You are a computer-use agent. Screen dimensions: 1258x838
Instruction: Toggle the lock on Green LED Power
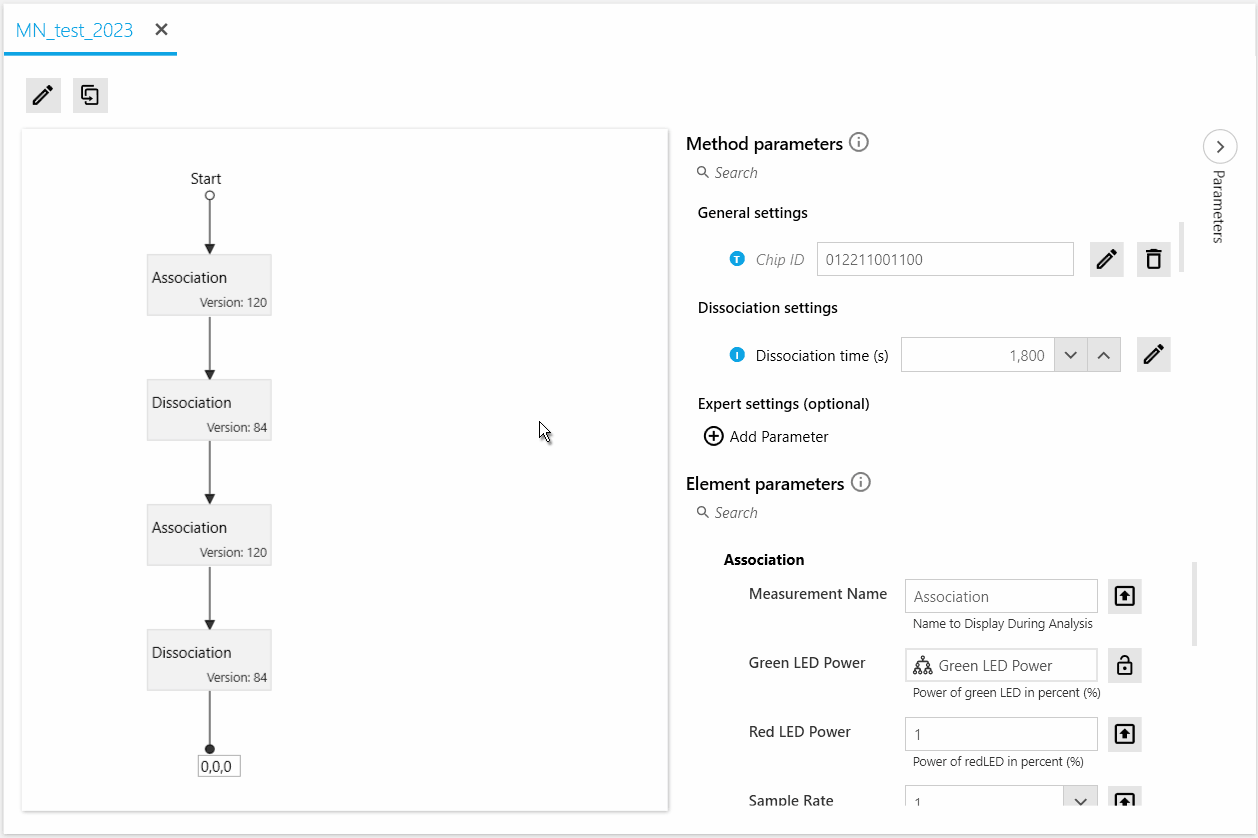(1124, 665)
